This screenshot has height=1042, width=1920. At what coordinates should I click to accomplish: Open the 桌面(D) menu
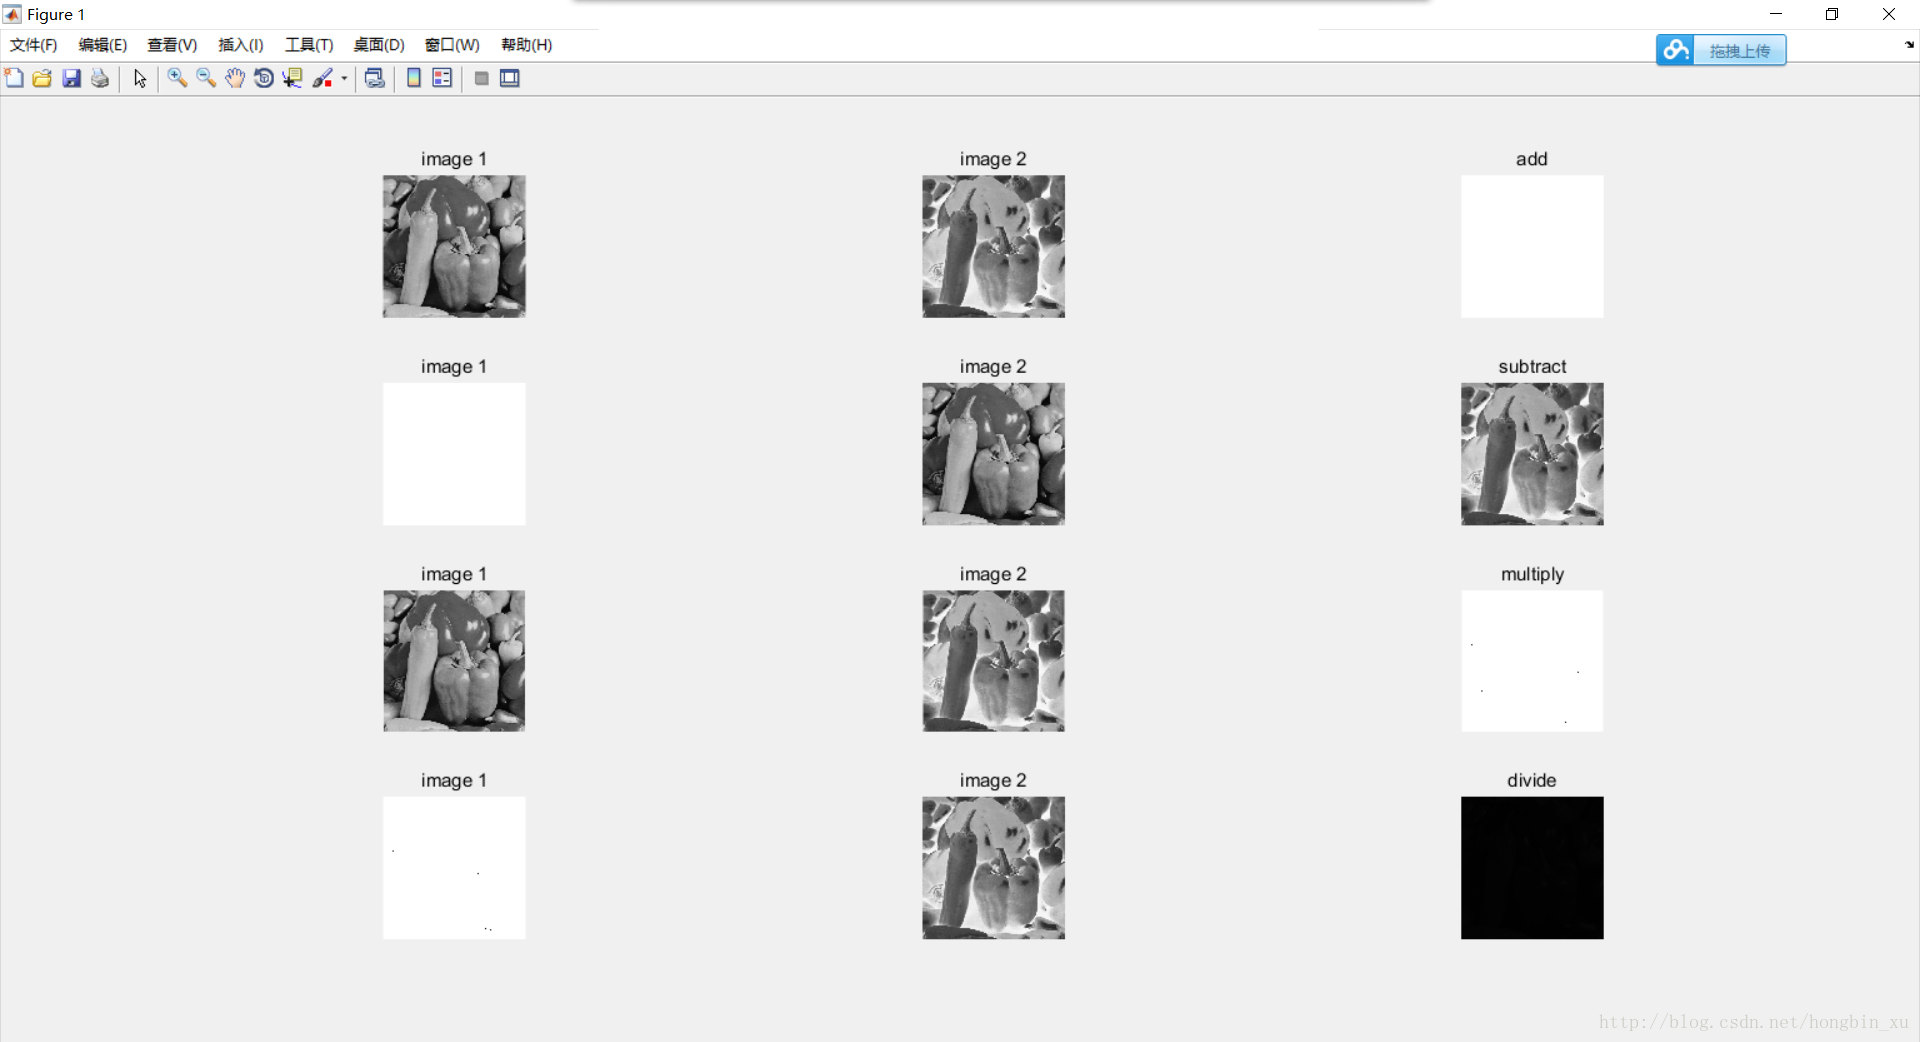coord(379,45)
